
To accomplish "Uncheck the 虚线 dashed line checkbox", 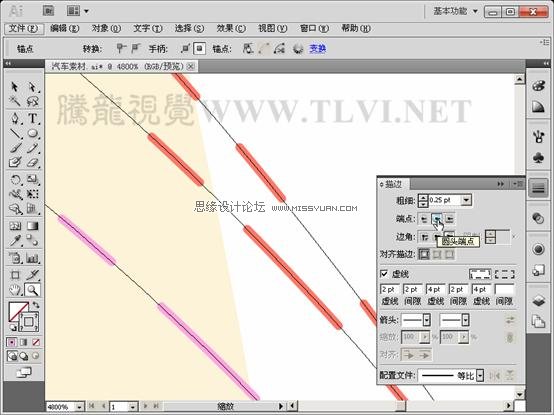I will point(384,274).
